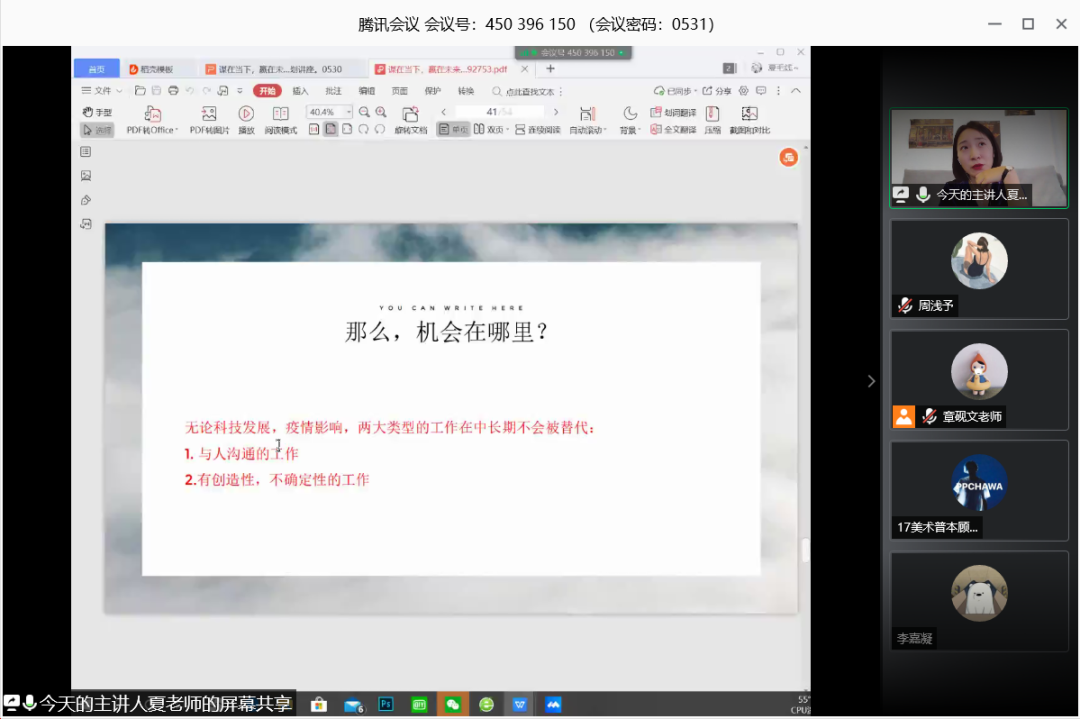Enable 连续阅读 continuous reading
Image resolution: width=1080 pixels, height=719 pixels.
(538, 130)
